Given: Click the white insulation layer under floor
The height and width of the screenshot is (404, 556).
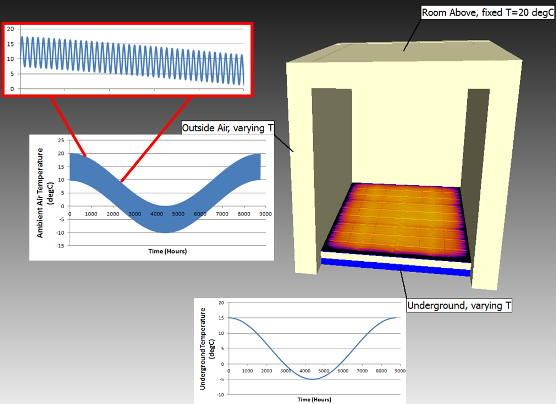Looking at the screenshot, I should coord(395,258).
